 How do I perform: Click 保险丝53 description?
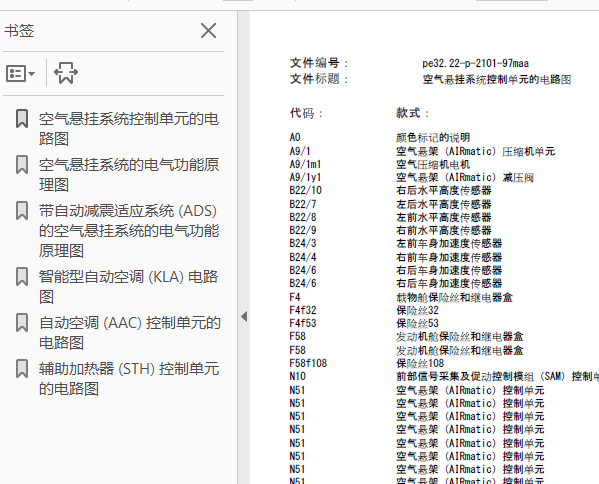417,323
